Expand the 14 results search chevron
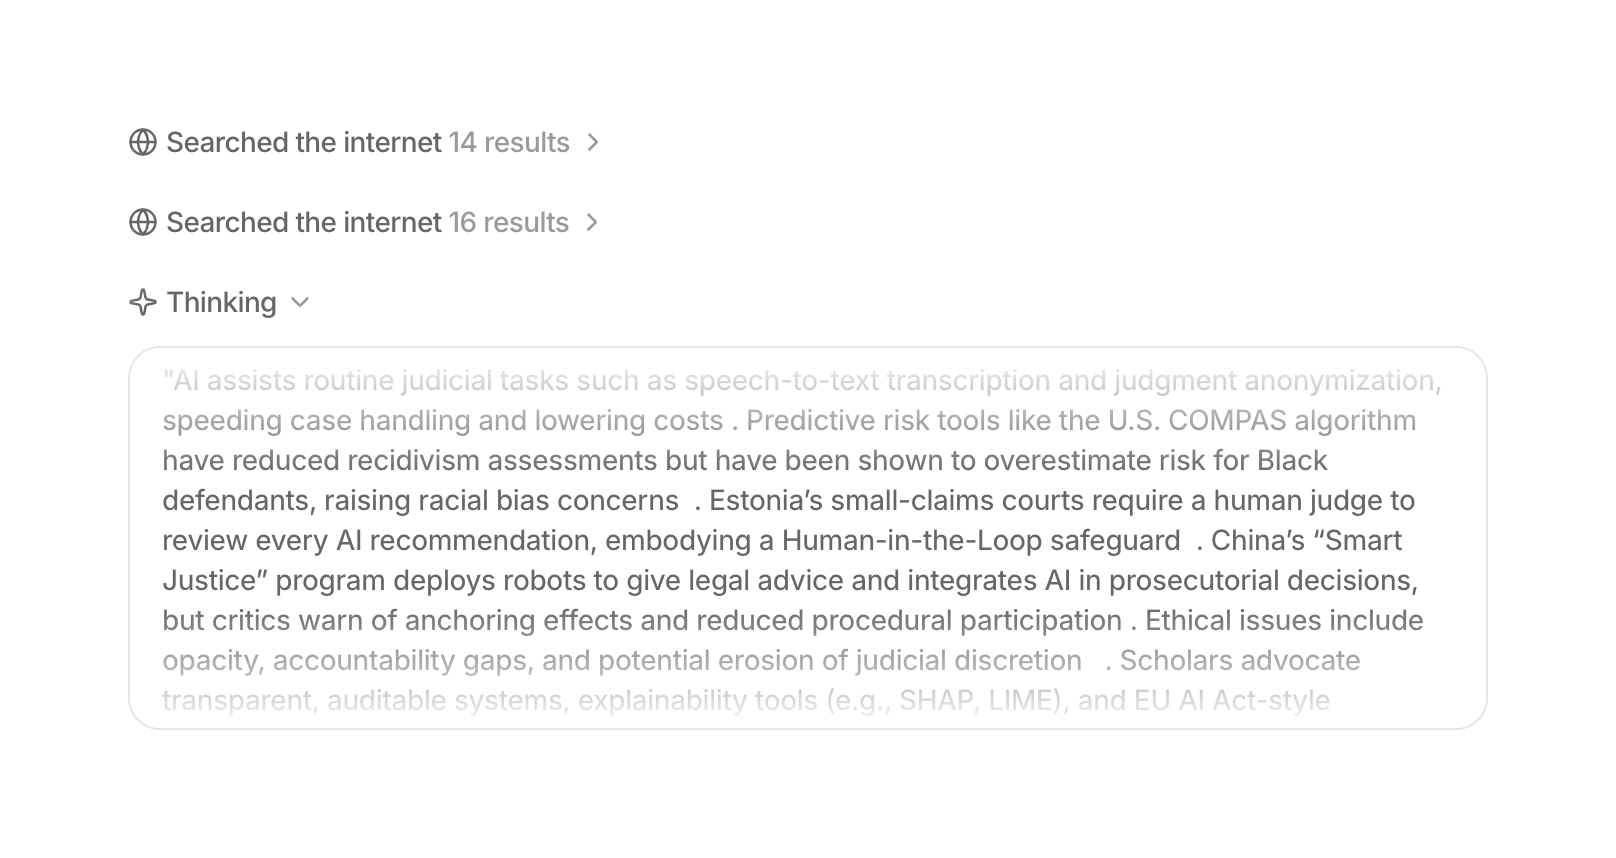 pos(593,143)
